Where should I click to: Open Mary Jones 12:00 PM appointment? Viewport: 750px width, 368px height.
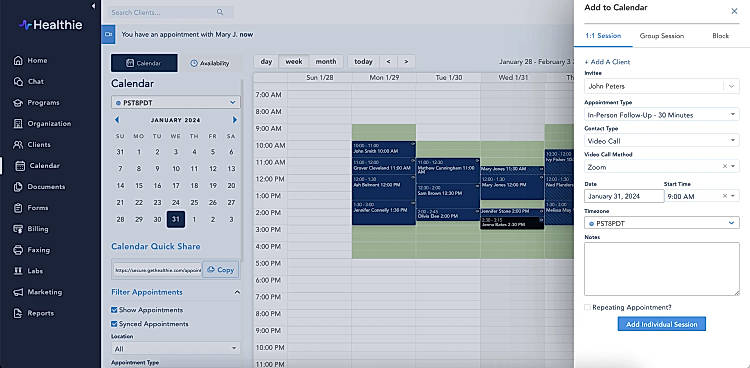[512, 187]
